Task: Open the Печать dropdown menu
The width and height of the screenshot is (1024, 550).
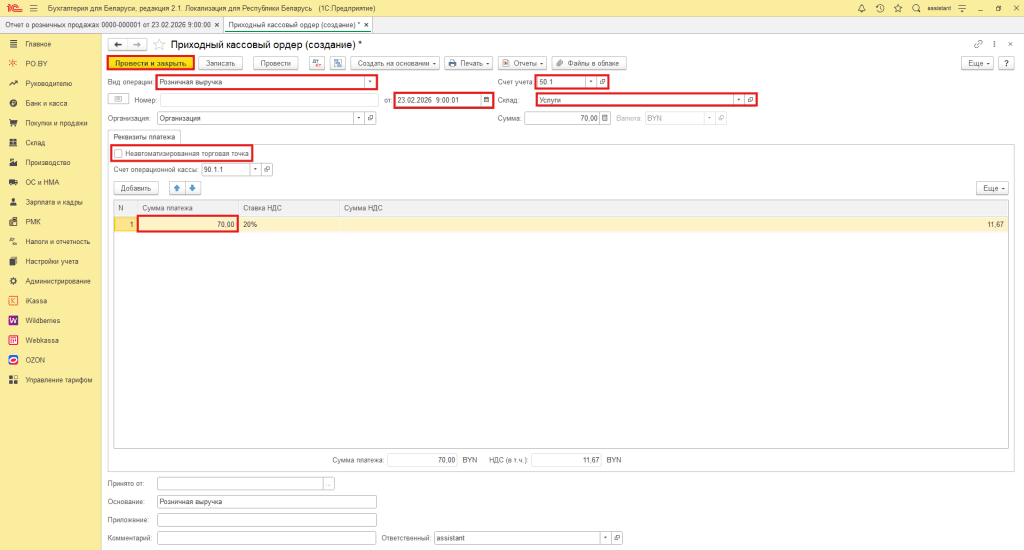Action: [x=468, y=63]
